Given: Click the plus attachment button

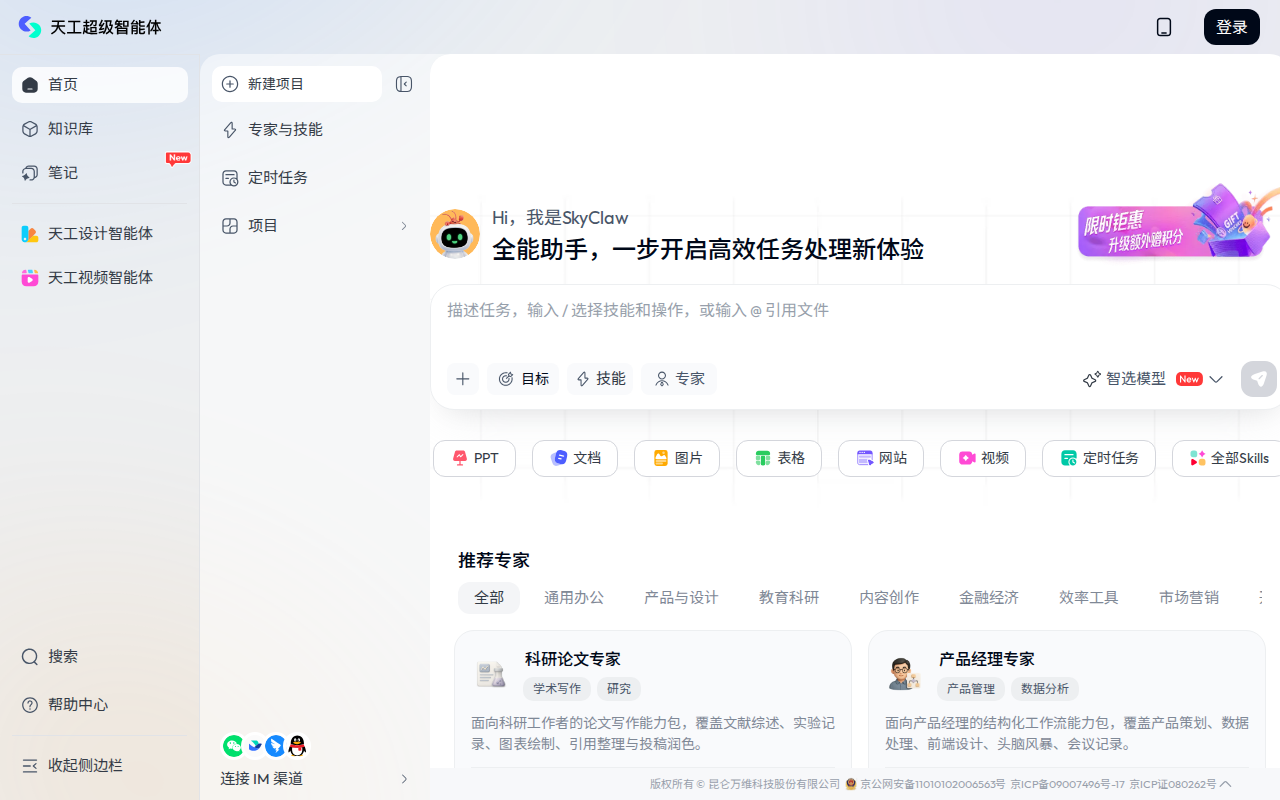Looking at the screenshot, I should click(463, 379).
